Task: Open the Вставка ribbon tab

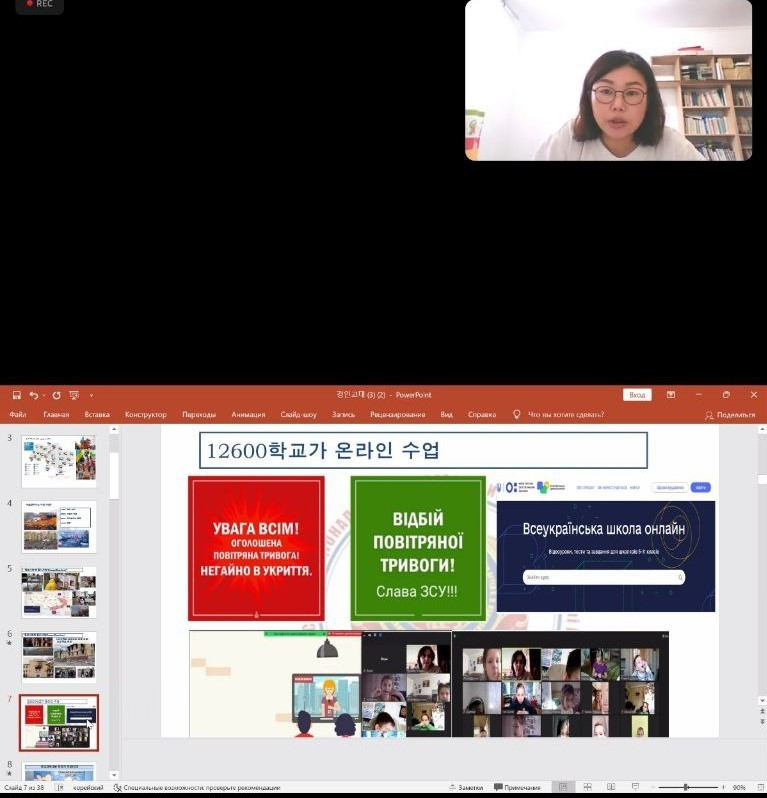Action: [97, 414]
